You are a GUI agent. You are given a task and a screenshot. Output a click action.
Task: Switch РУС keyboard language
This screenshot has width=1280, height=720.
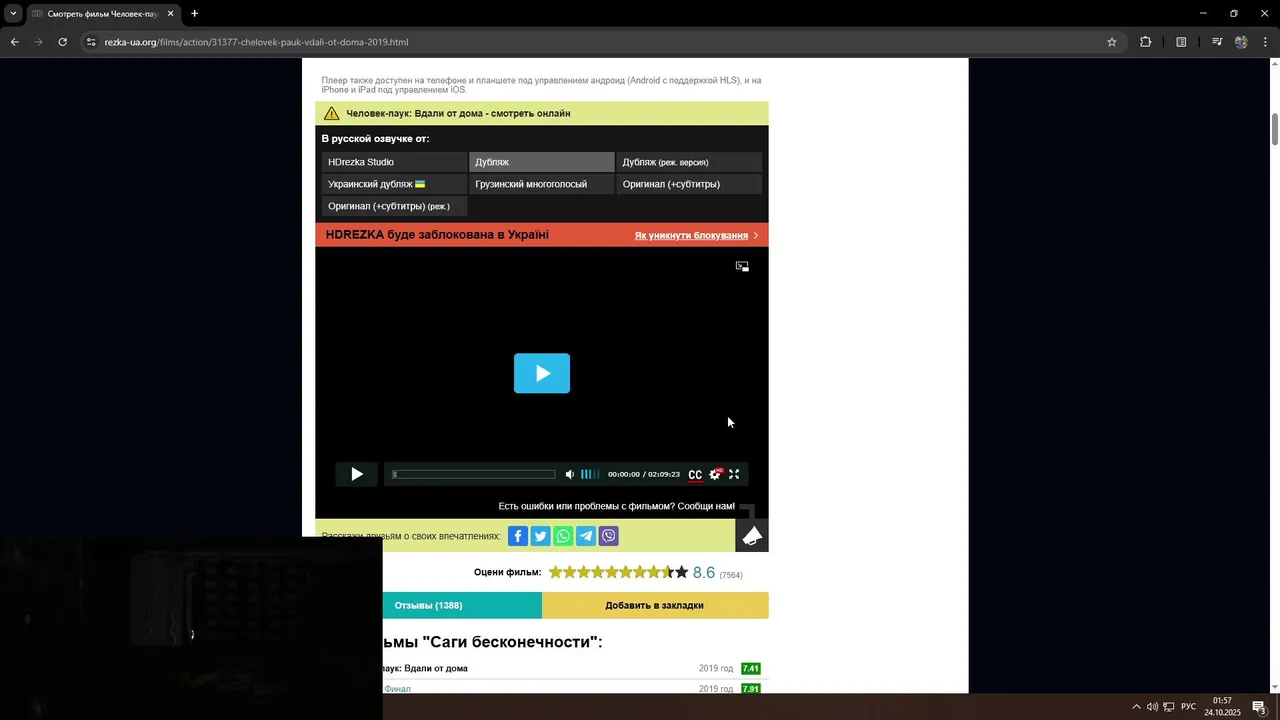pos(1188,707)
